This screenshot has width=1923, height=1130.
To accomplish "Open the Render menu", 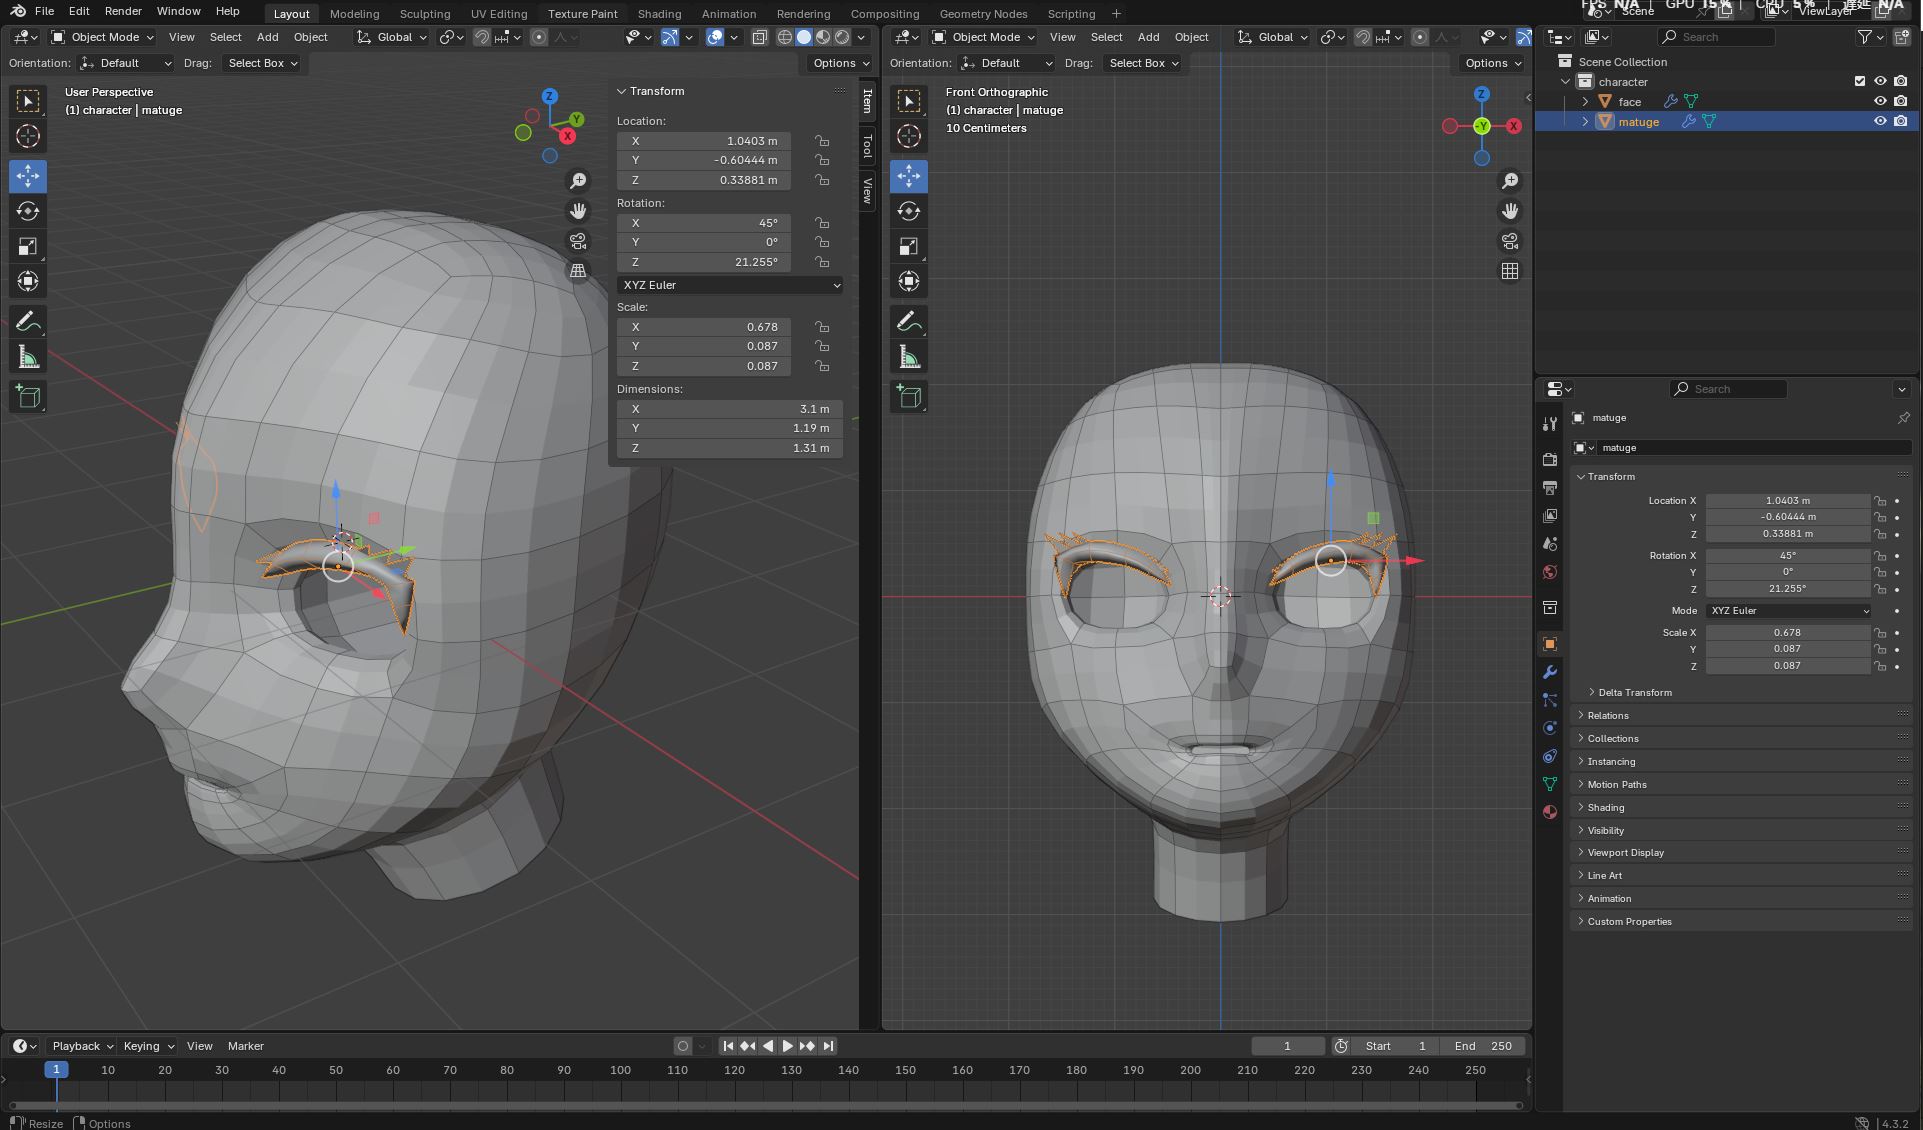I will click(122, 11).
